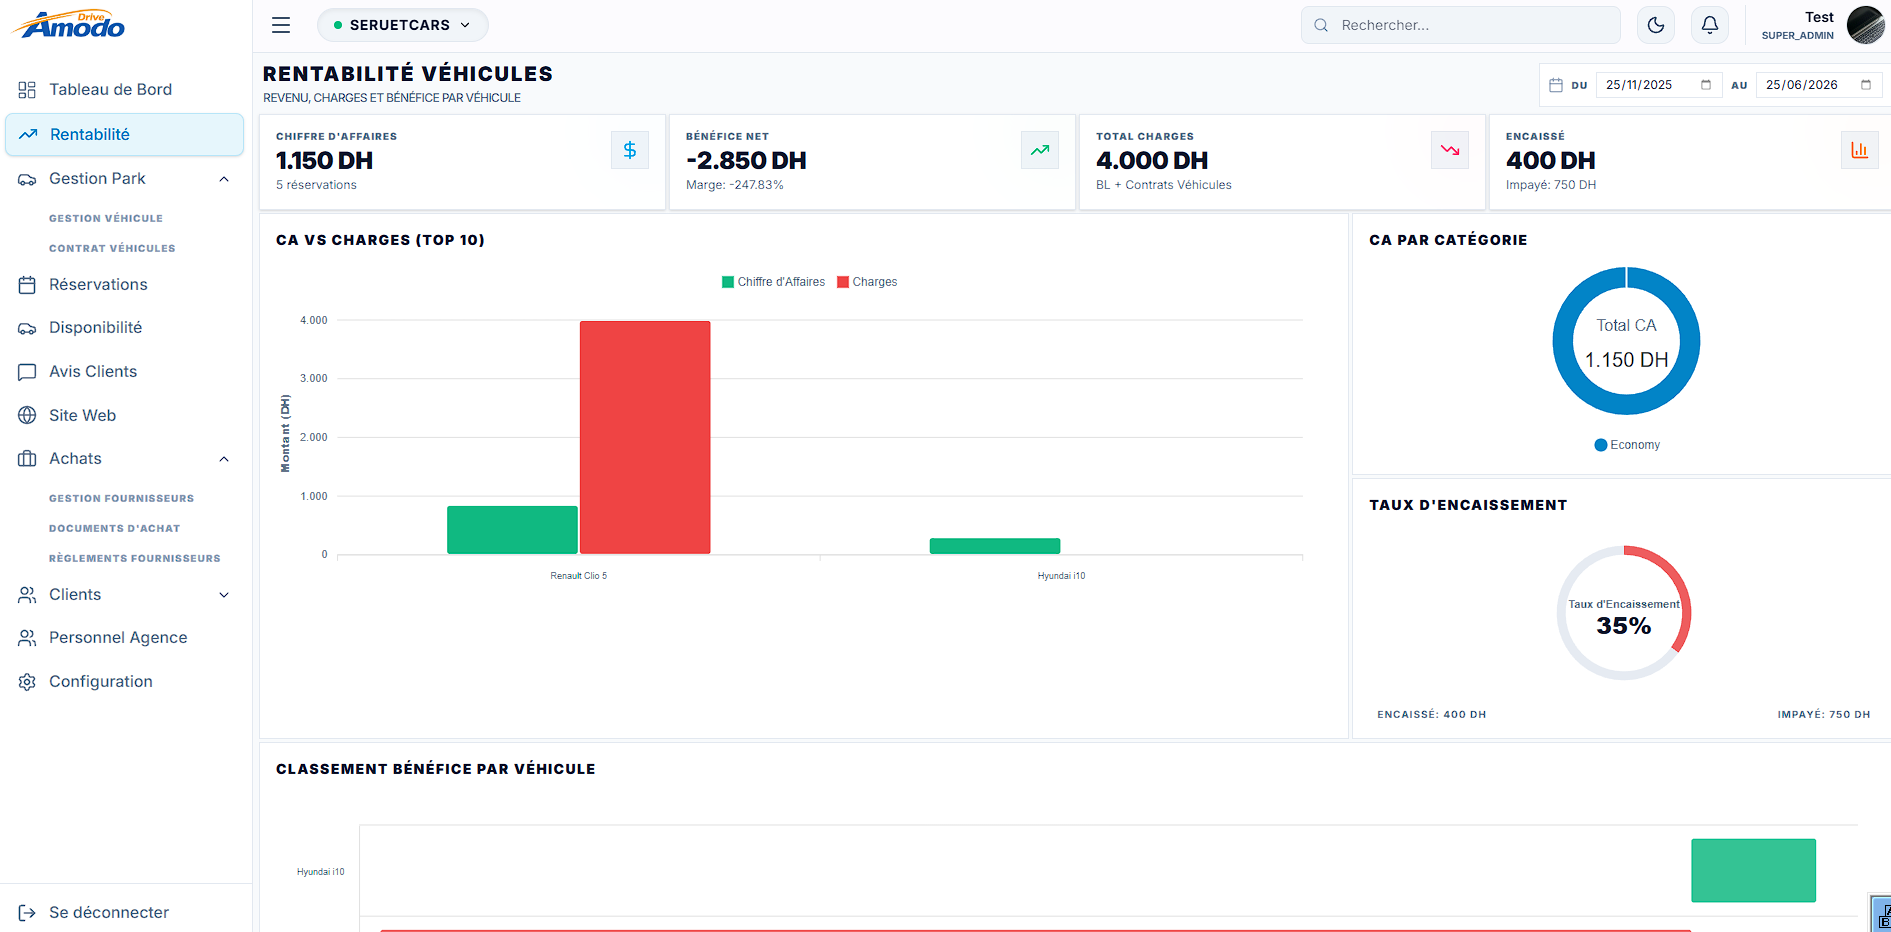This screenshot has width=1891, height=932.
Task: Toggle Chiffre d'Affaires legend series
Action: click(773, 282)
